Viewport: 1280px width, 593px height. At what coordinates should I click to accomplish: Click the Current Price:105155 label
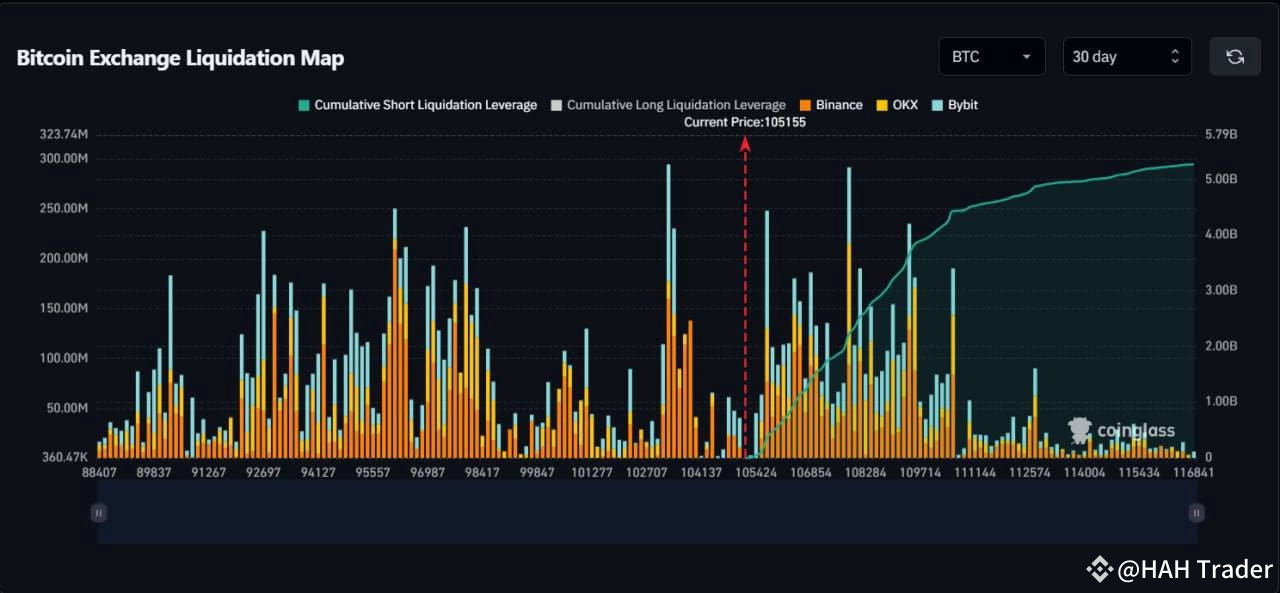[x=745, y=122]
